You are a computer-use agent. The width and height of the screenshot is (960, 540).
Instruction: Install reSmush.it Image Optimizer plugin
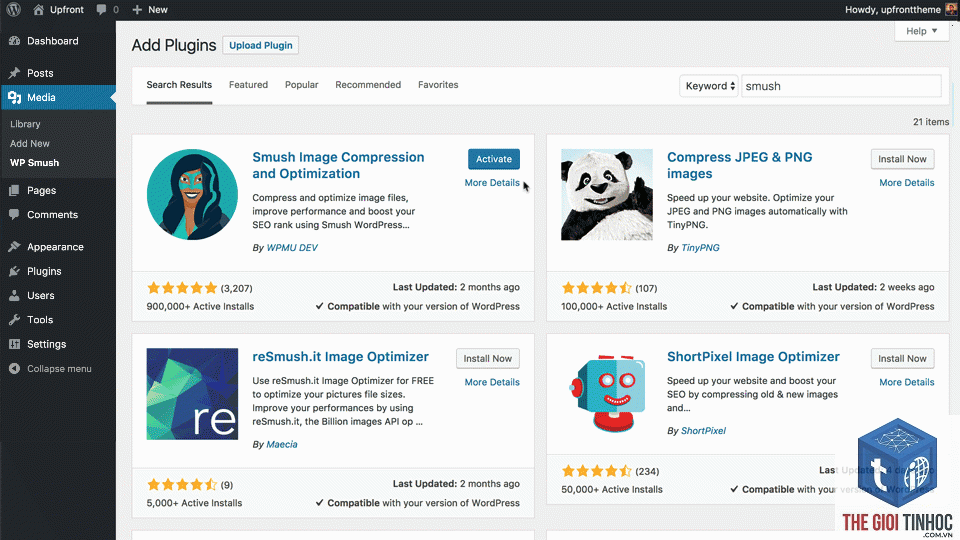pos(487,359)
